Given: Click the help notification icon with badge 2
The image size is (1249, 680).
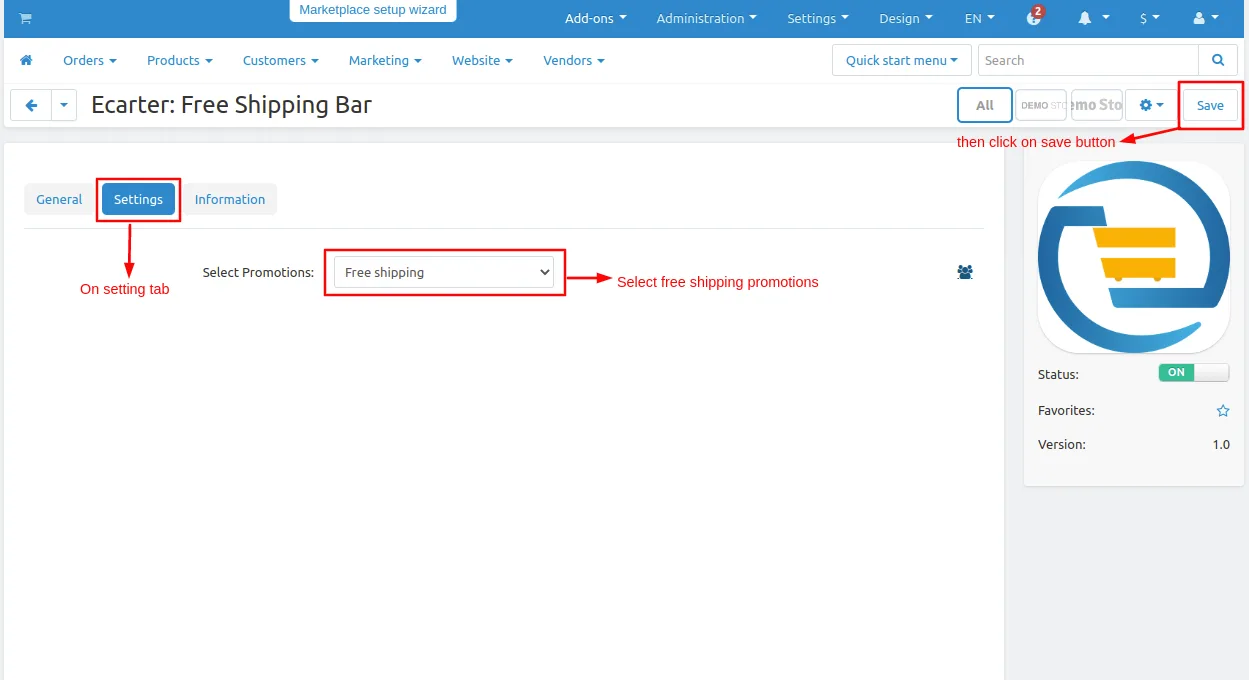Looking at the screenshot, I should pos(1035,17).
